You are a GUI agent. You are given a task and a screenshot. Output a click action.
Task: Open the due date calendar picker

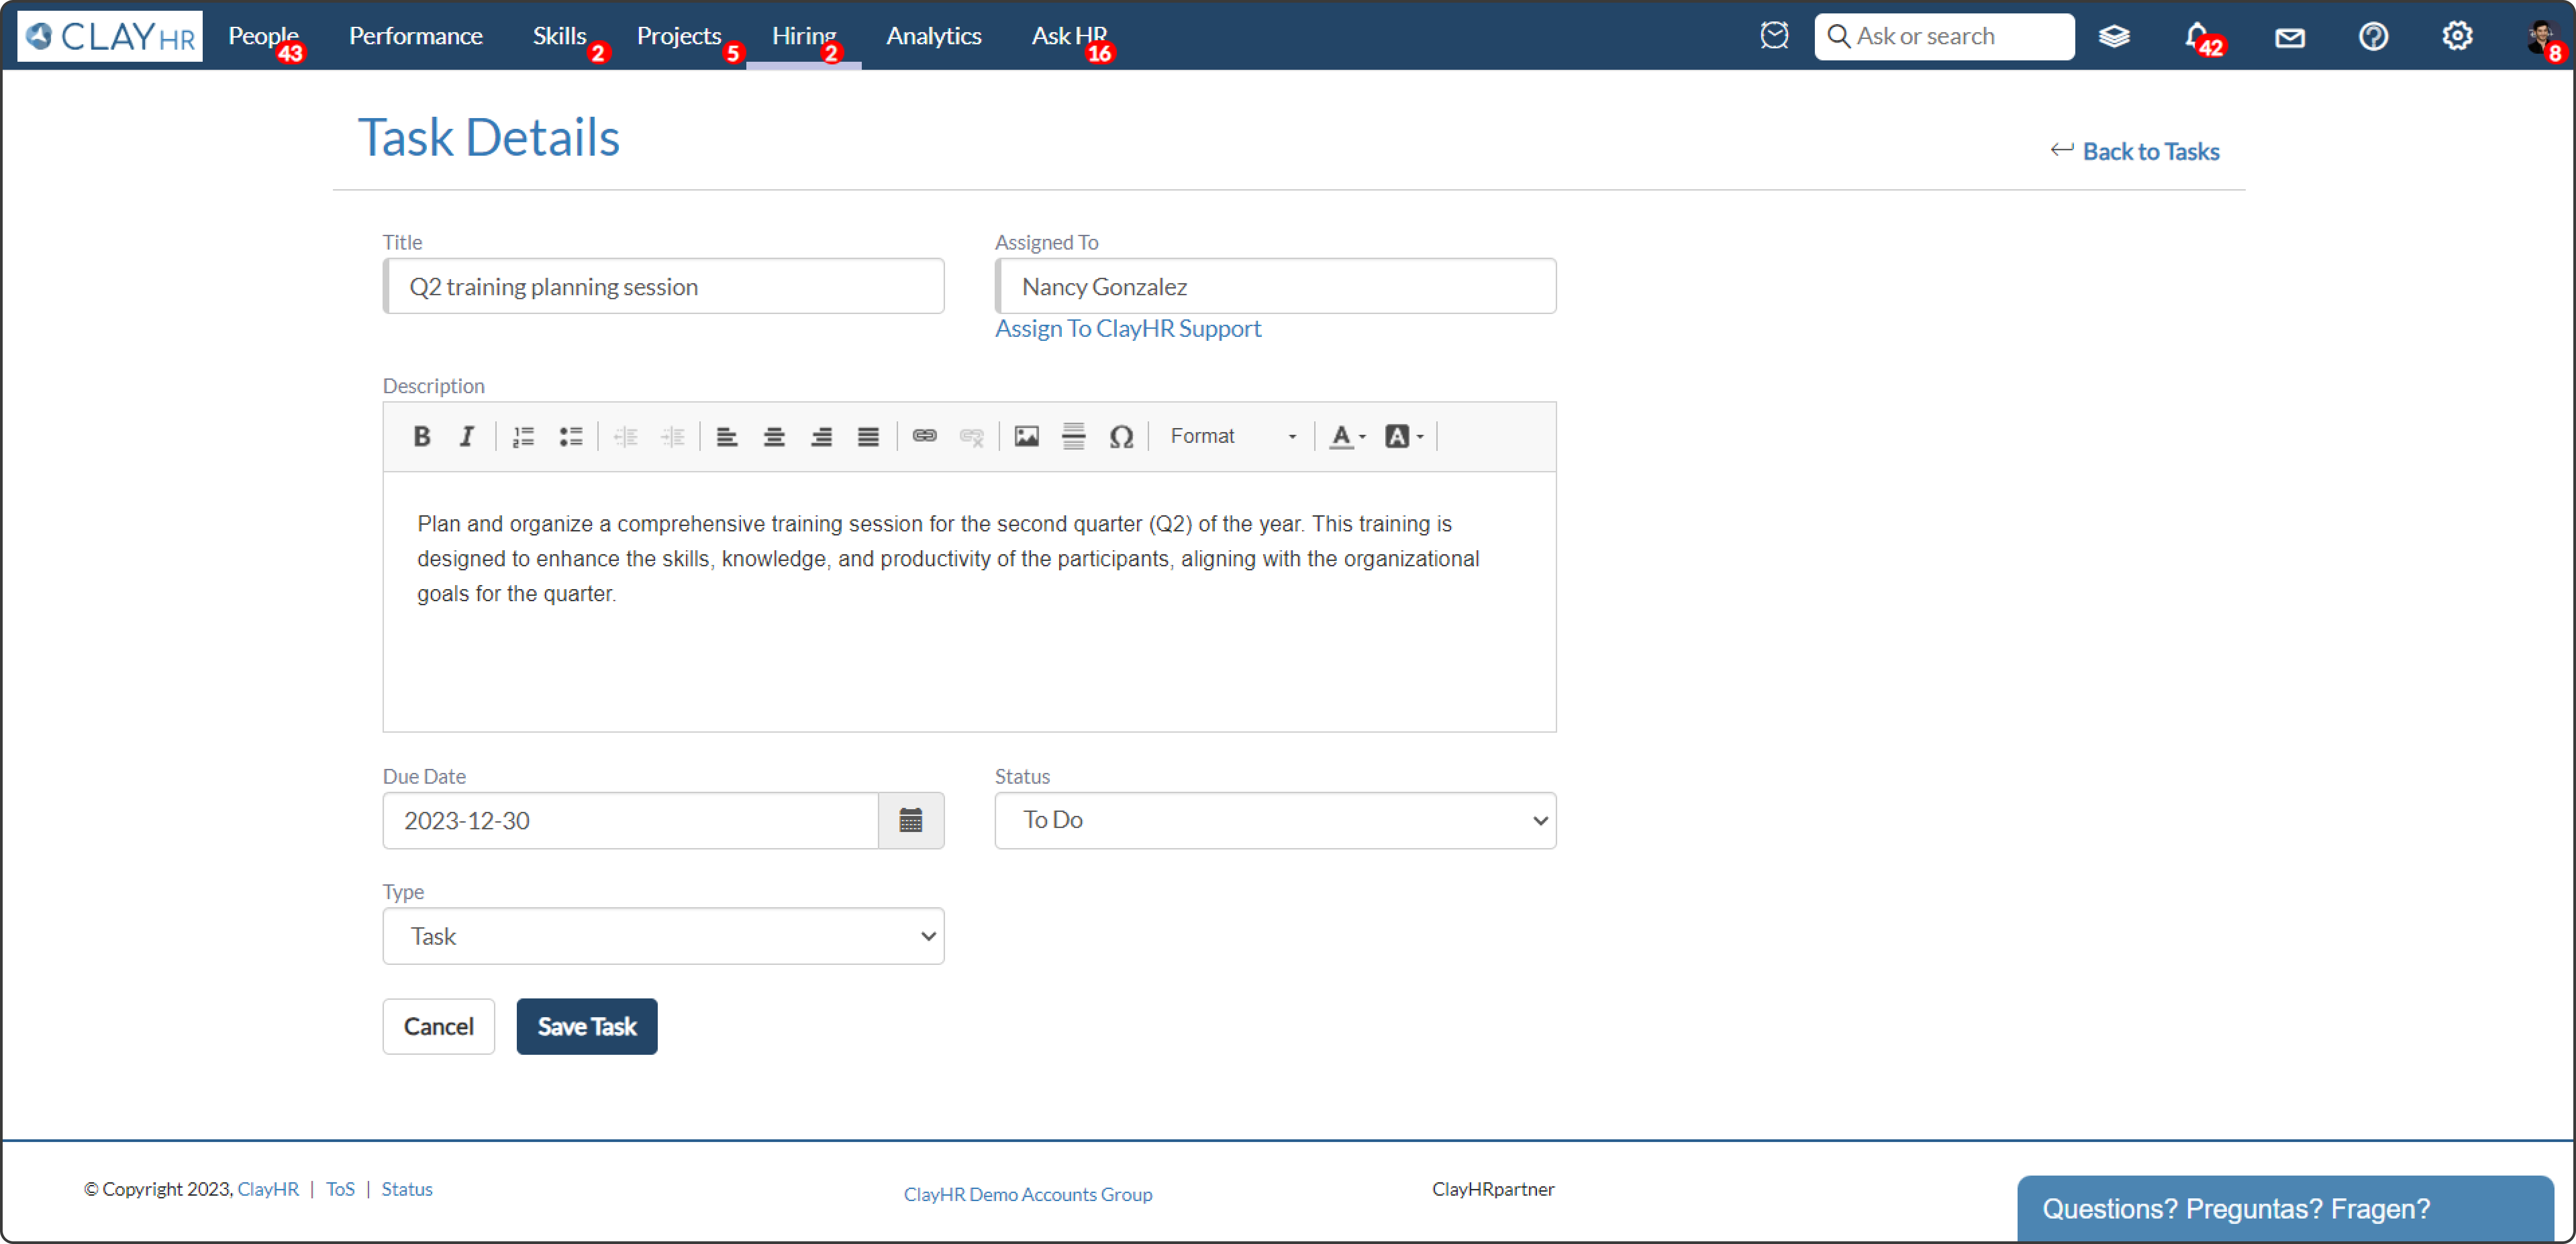point(910,821)
